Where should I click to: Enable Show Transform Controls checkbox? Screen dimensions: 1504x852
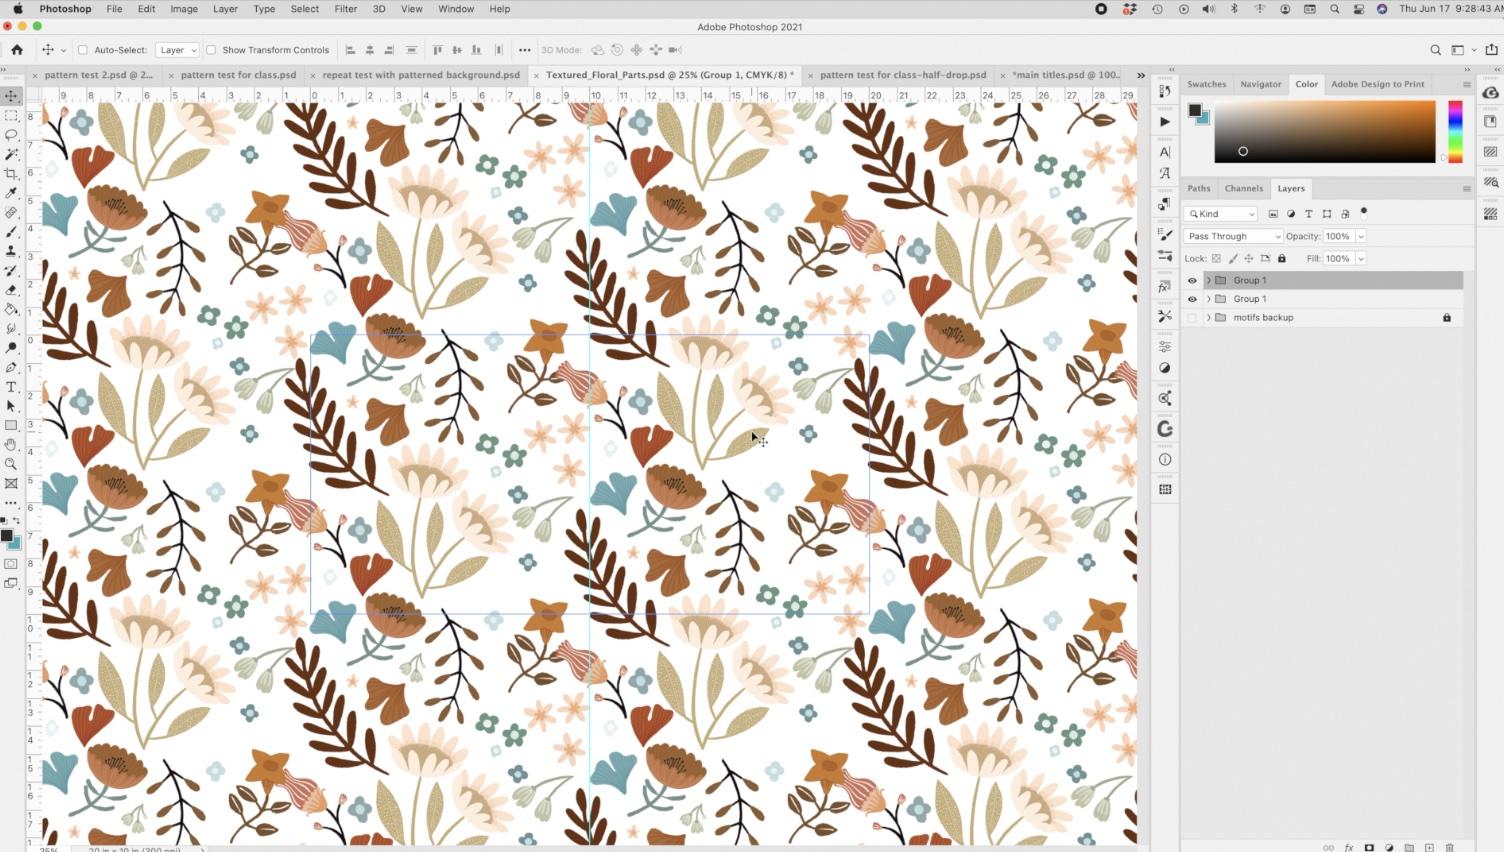click(211, 50)
